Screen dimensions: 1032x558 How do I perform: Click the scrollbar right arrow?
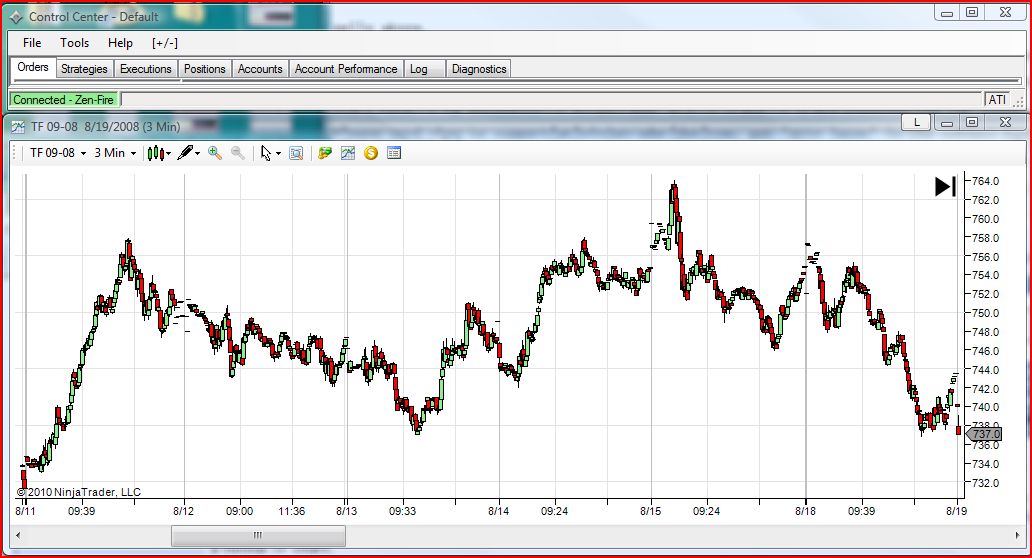coord(1018,536)
